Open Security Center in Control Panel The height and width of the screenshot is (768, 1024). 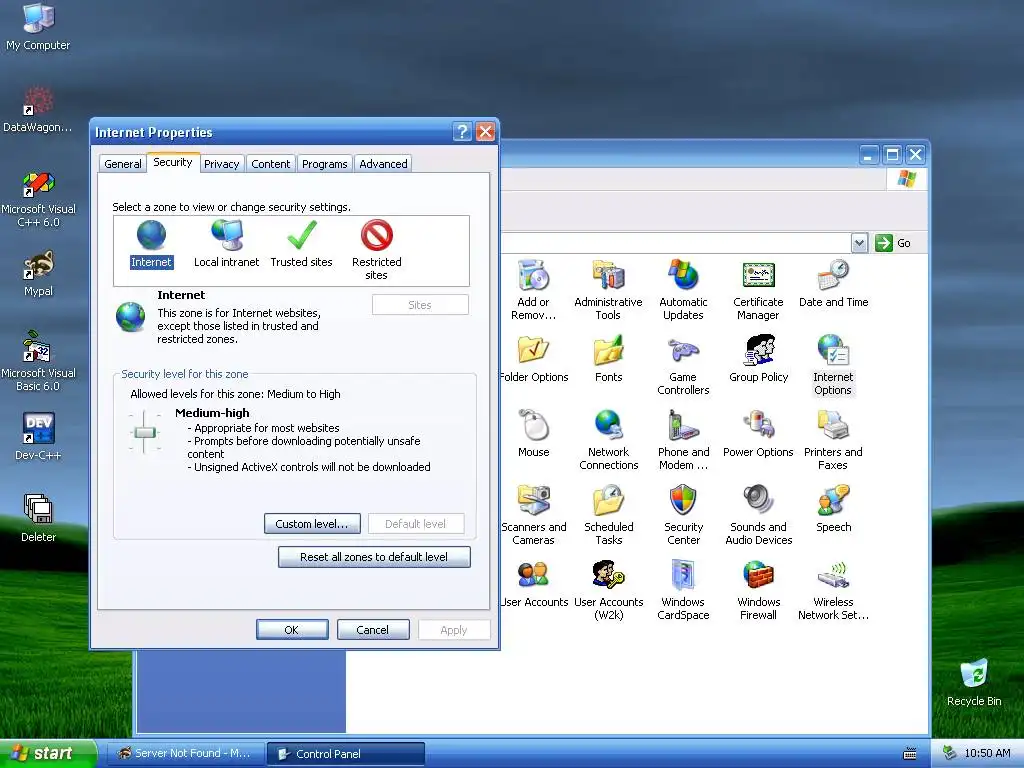click(683, 515)
